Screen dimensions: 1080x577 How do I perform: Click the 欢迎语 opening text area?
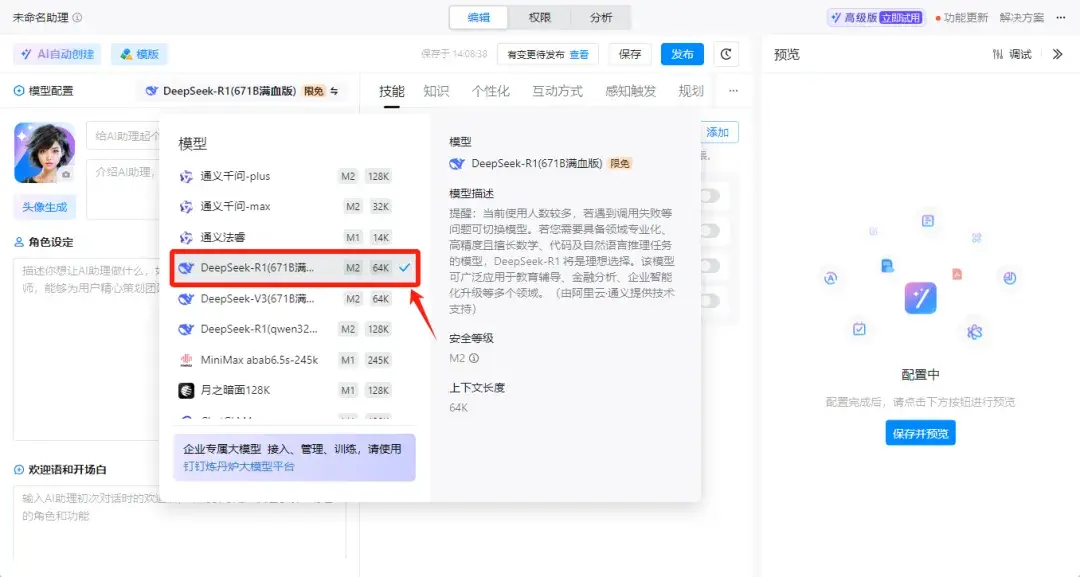(179, 522)
